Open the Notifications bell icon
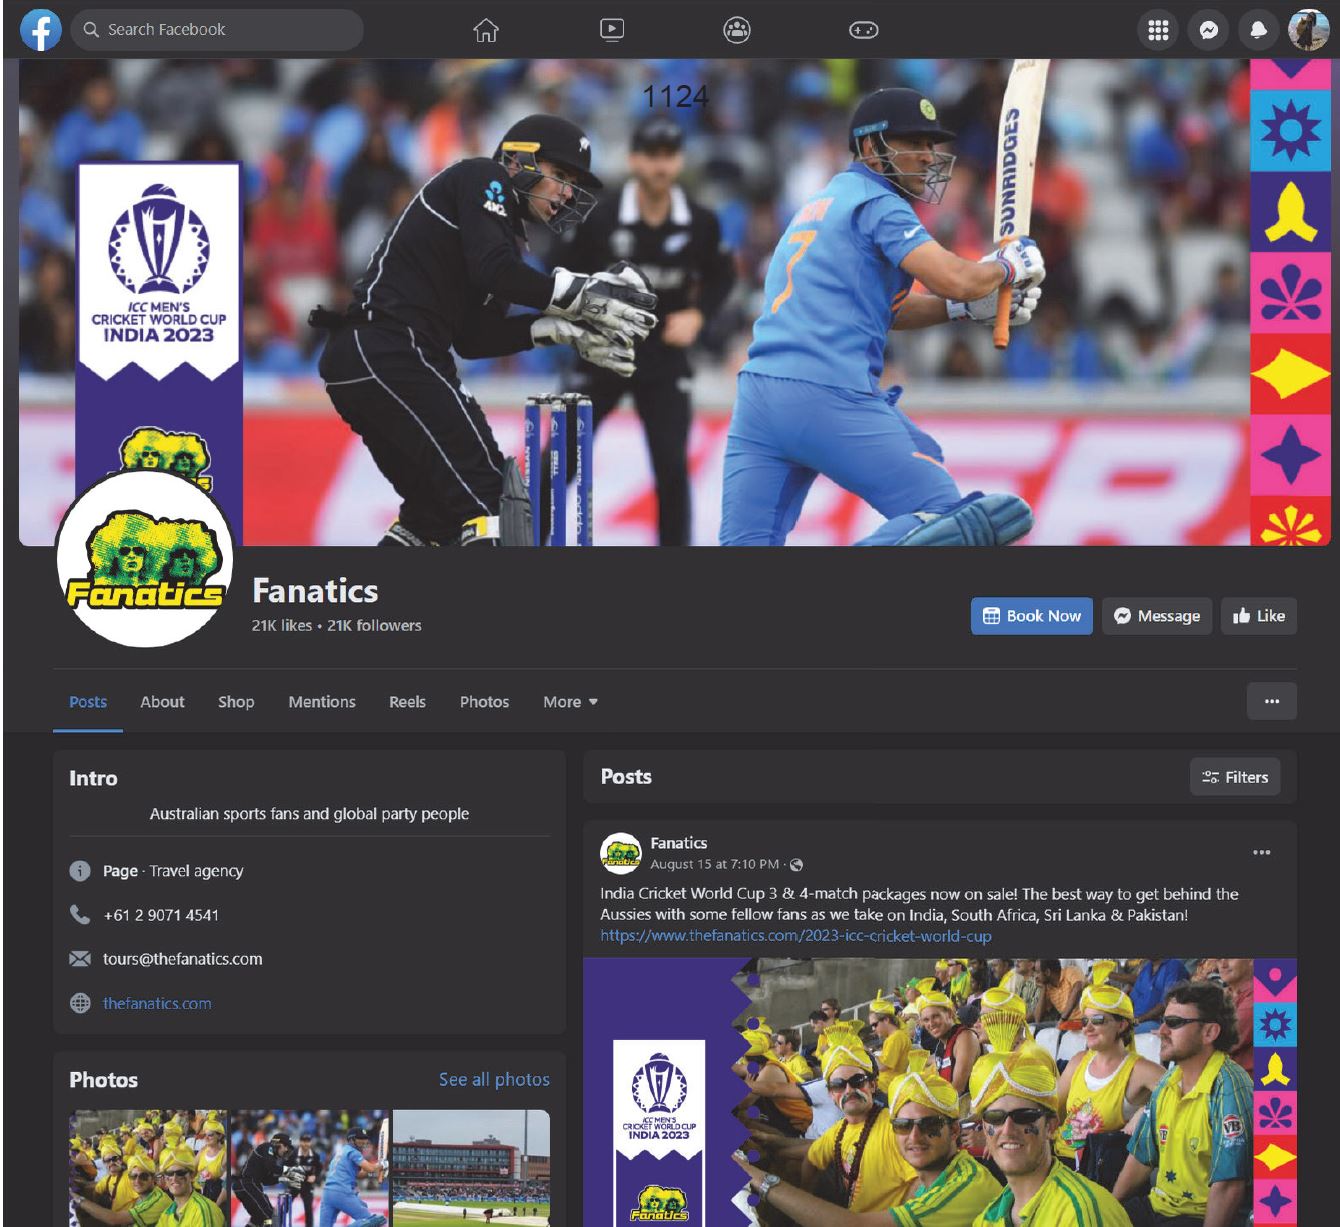 1258,30
